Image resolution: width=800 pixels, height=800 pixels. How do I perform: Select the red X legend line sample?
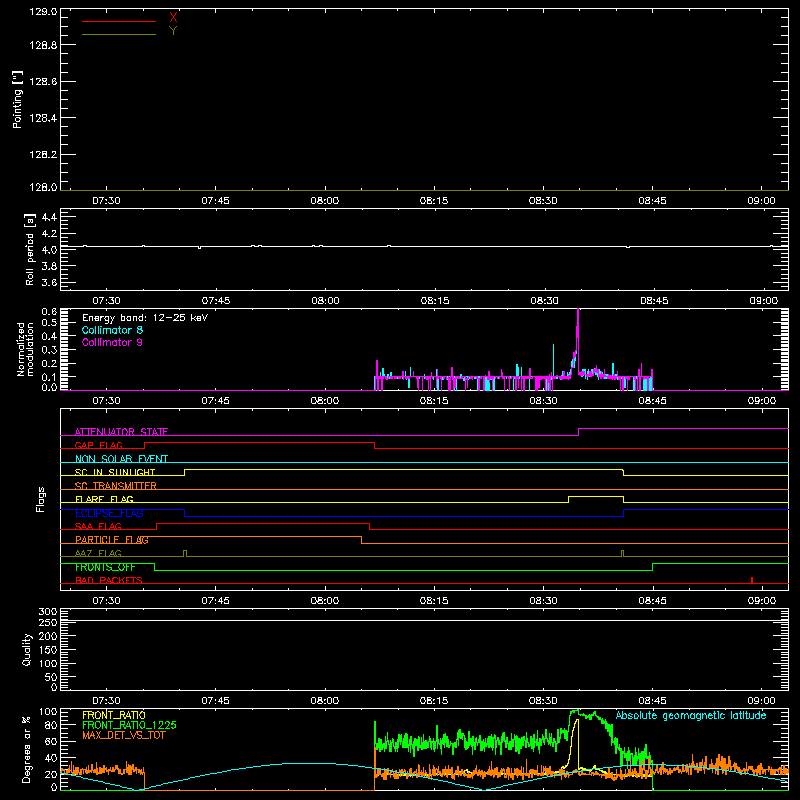(119, 21)
